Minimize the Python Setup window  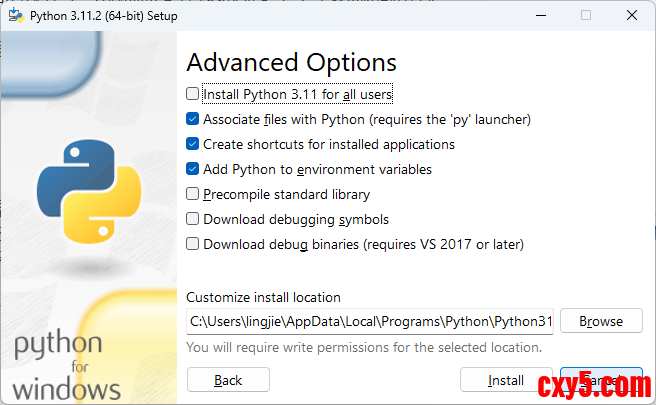point(540,15)
